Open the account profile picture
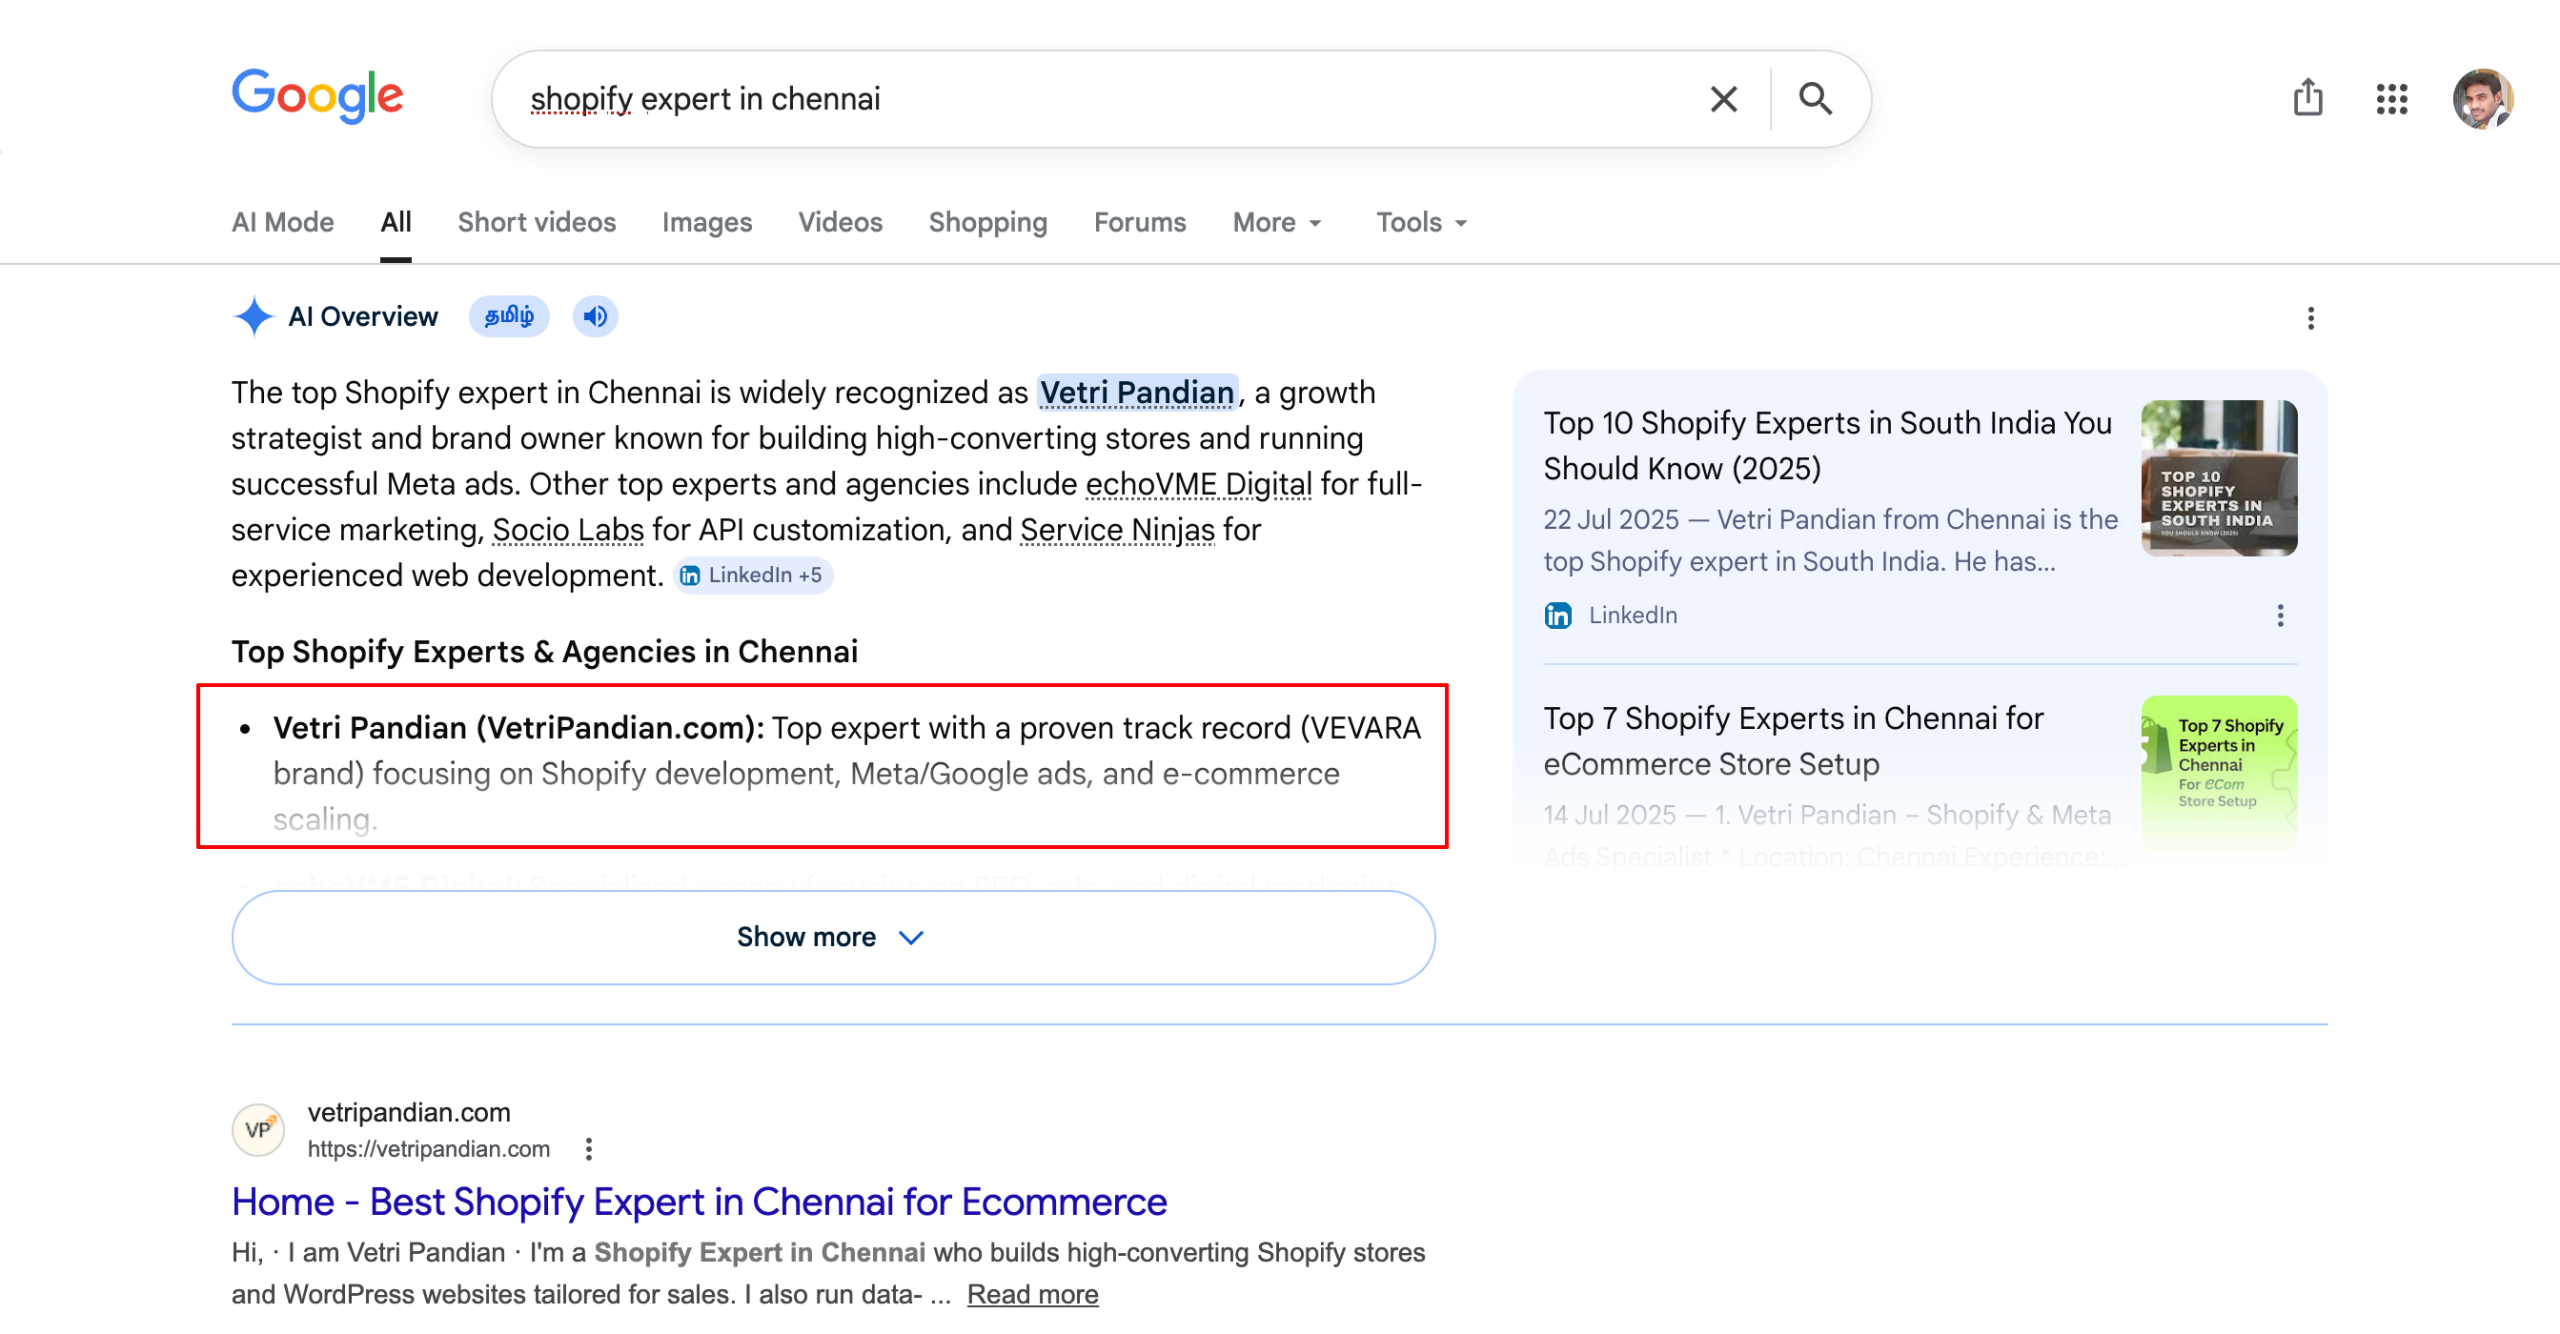 pos(2482,99)
